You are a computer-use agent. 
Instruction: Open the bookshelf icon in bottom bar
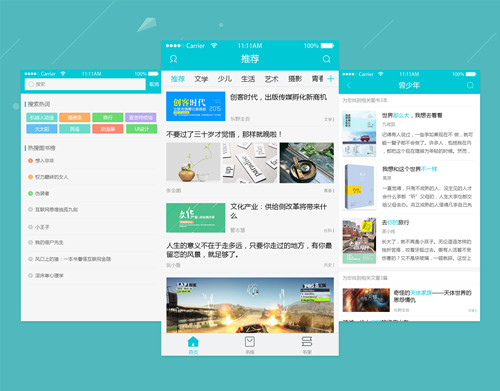click(307, 342)
